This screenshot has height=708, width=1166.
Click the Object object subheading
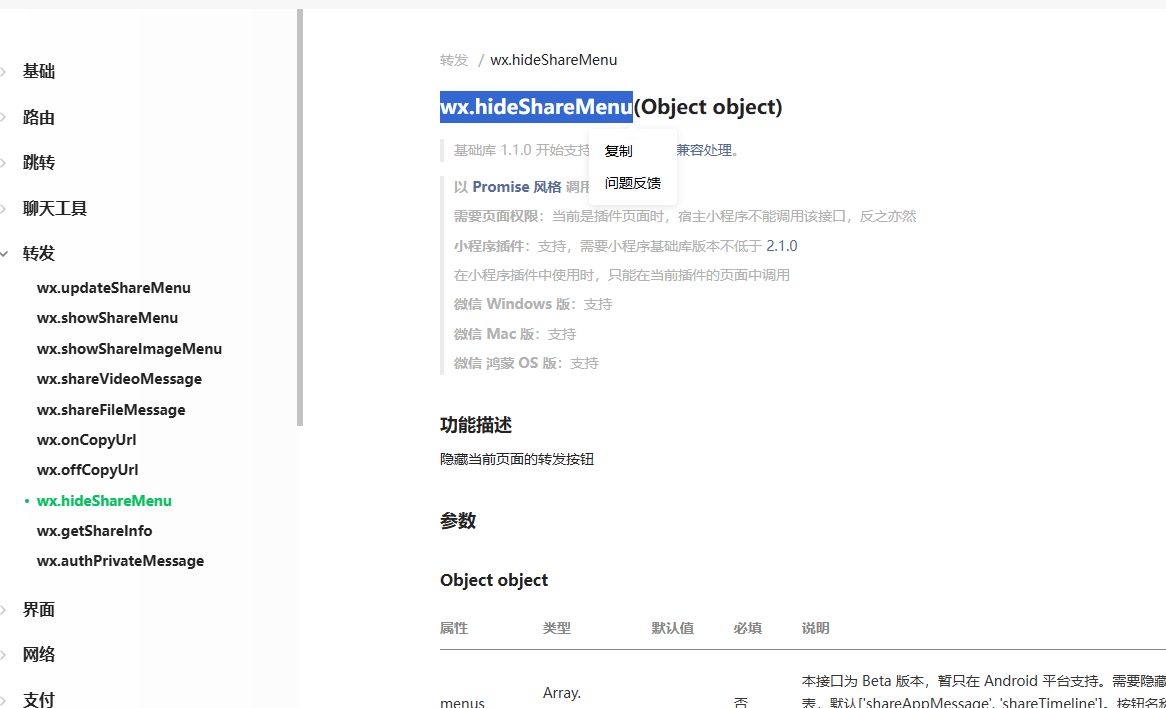pyautogui.click(x=494, y=580)
